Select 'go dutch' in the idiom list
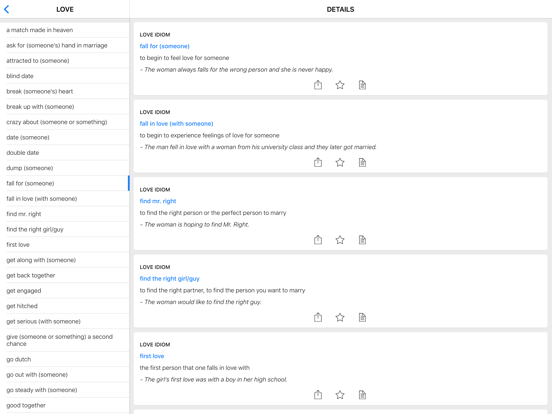Image resolution: width=552 pixels, height=414 pixels. pyautogui.click(x=64, y=359)
